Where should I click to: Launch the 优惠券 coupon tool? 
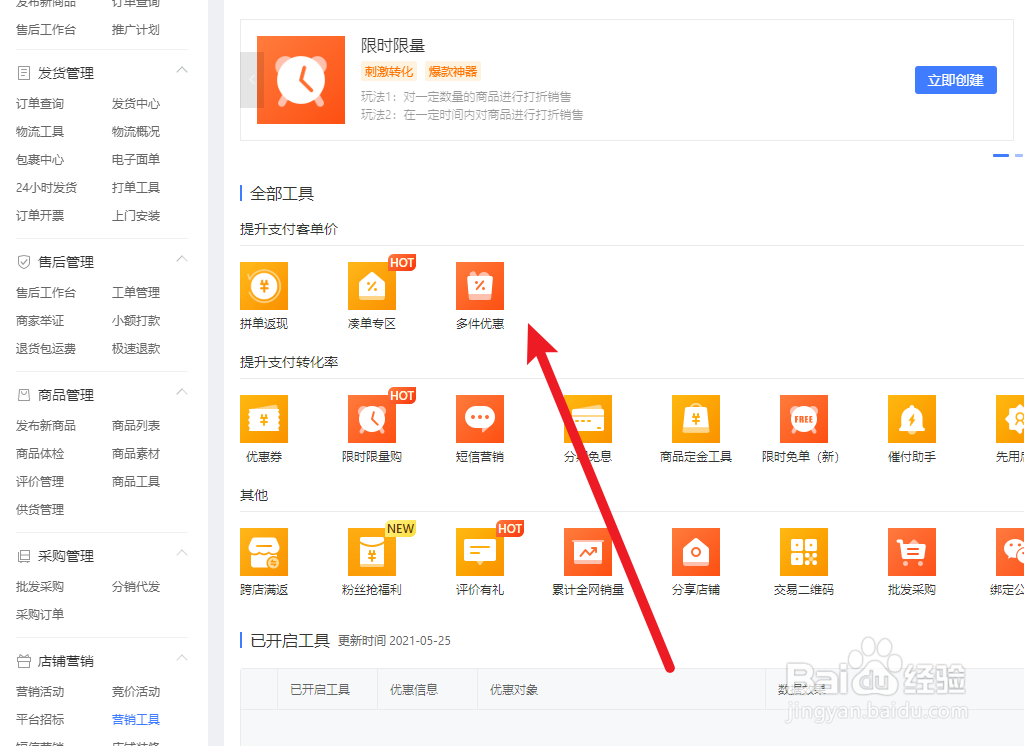263,417
